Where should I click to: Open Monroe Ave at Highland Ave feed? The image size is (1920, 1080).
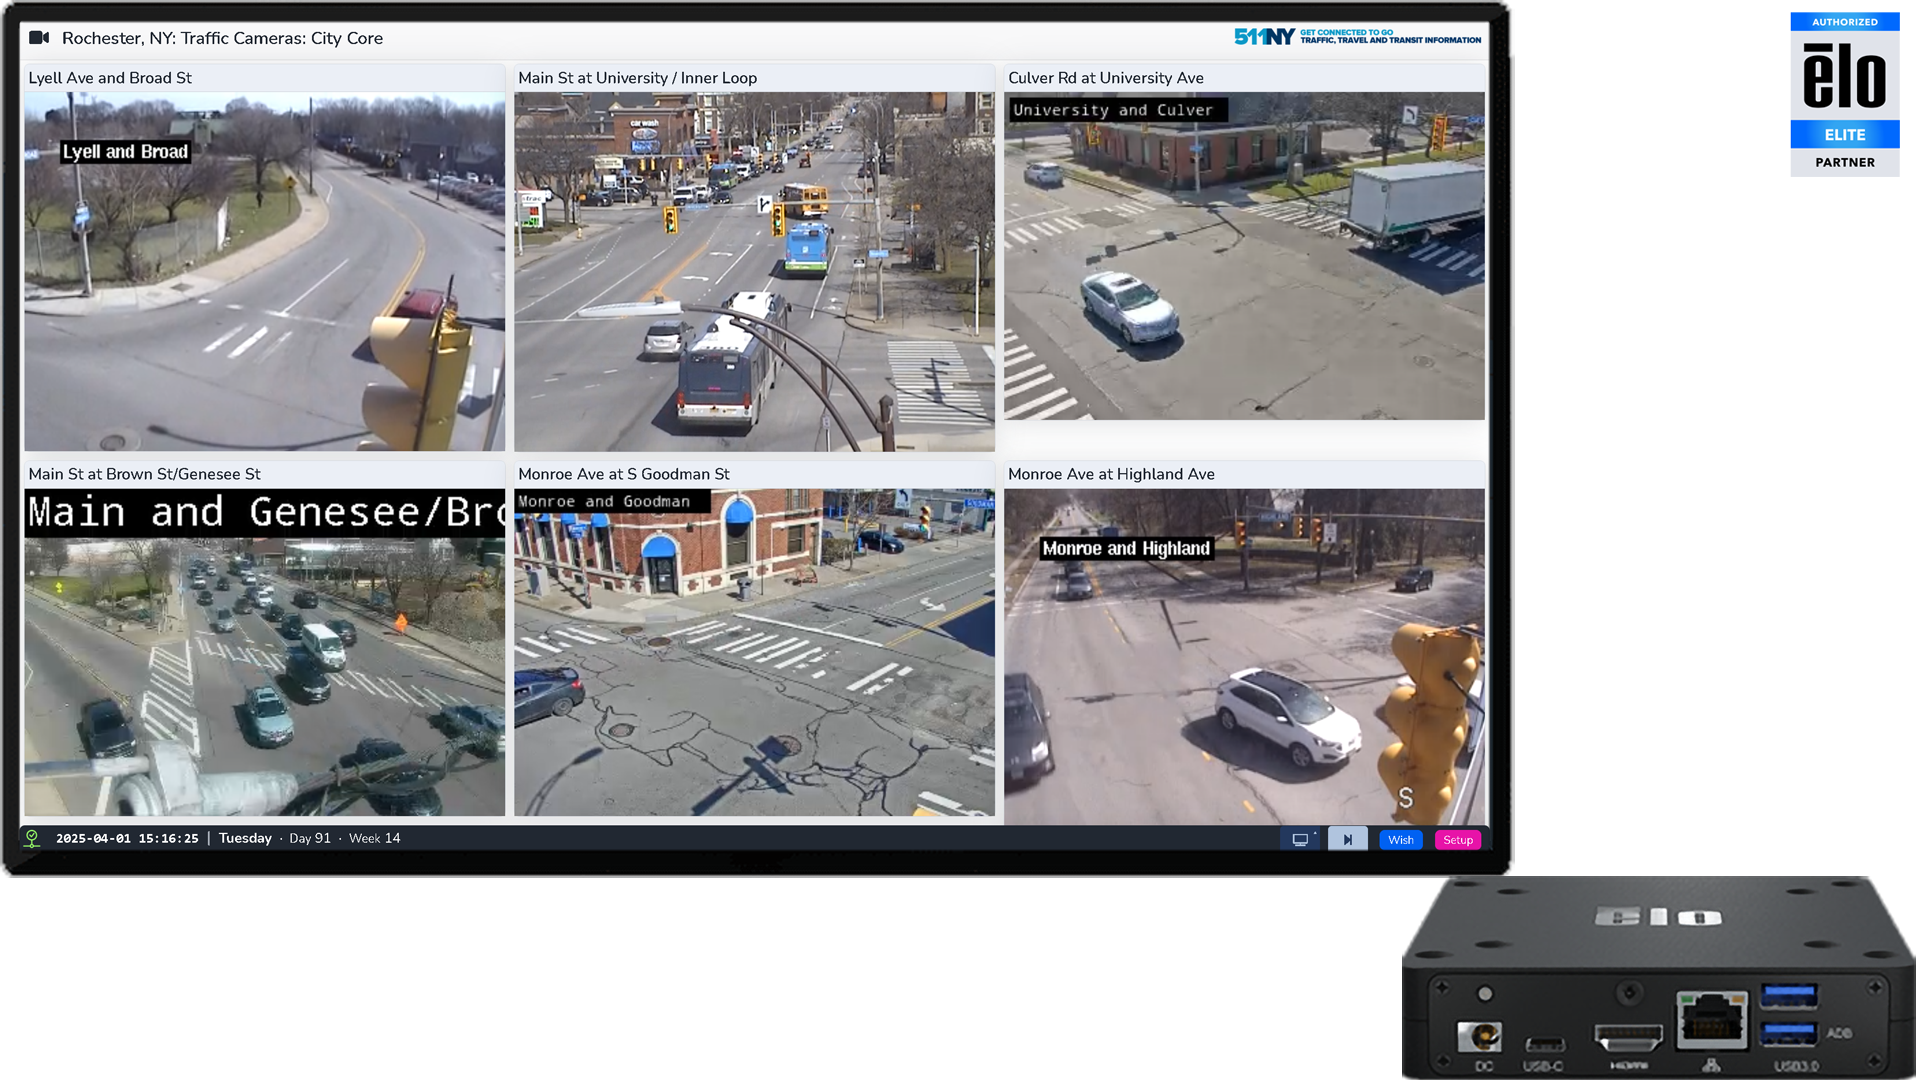coord(1244,656)
